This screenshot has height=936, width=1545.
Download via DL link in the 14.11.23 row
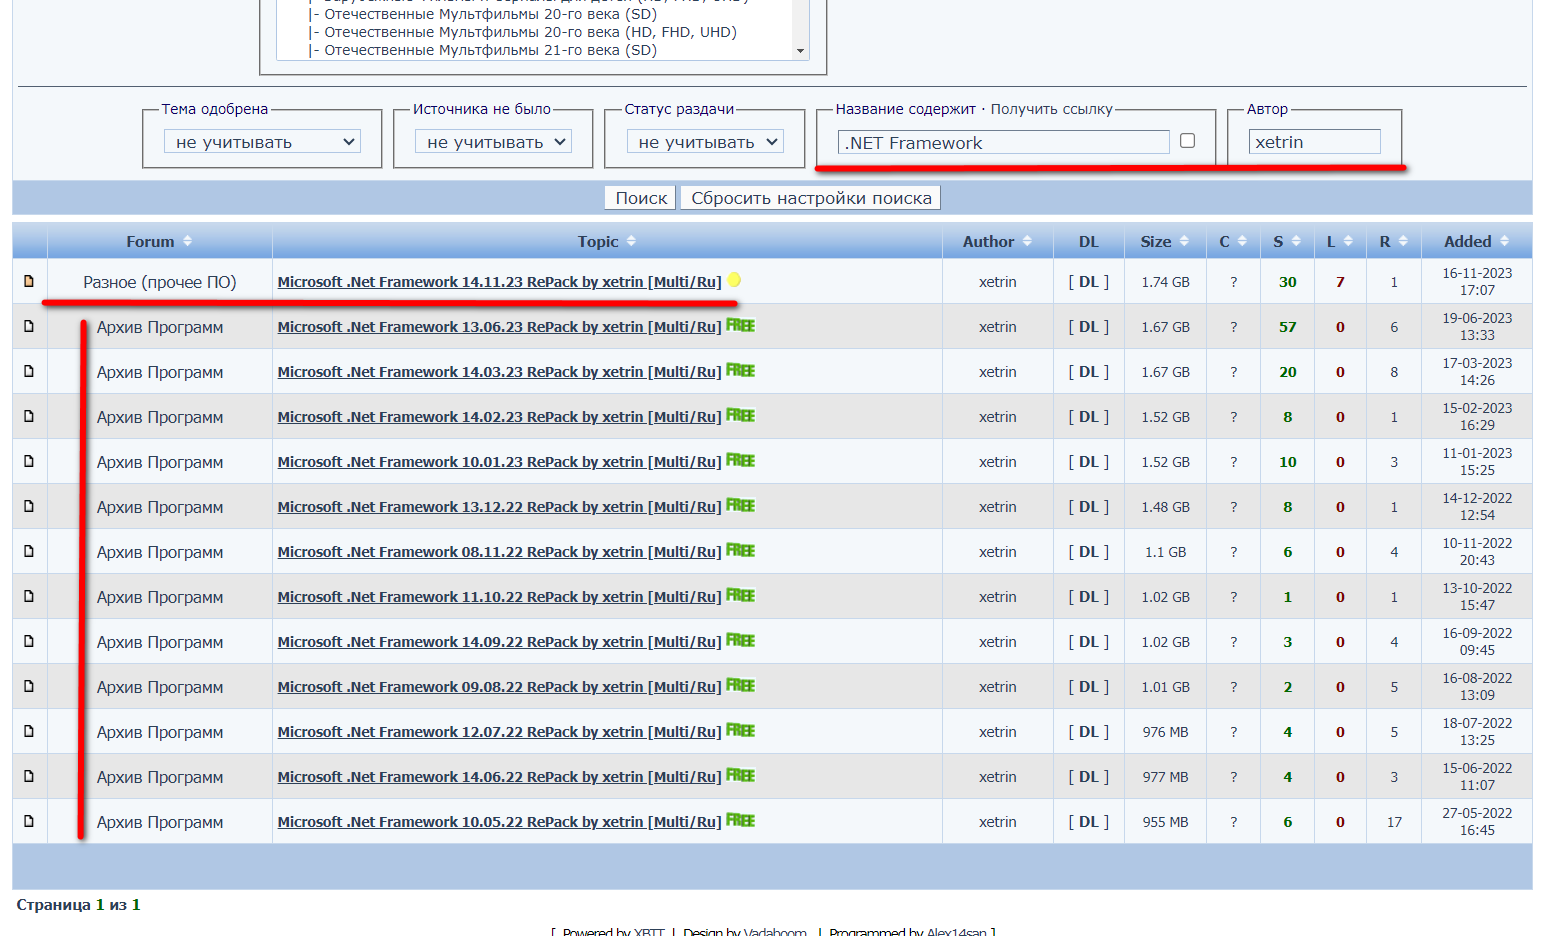1088,282
